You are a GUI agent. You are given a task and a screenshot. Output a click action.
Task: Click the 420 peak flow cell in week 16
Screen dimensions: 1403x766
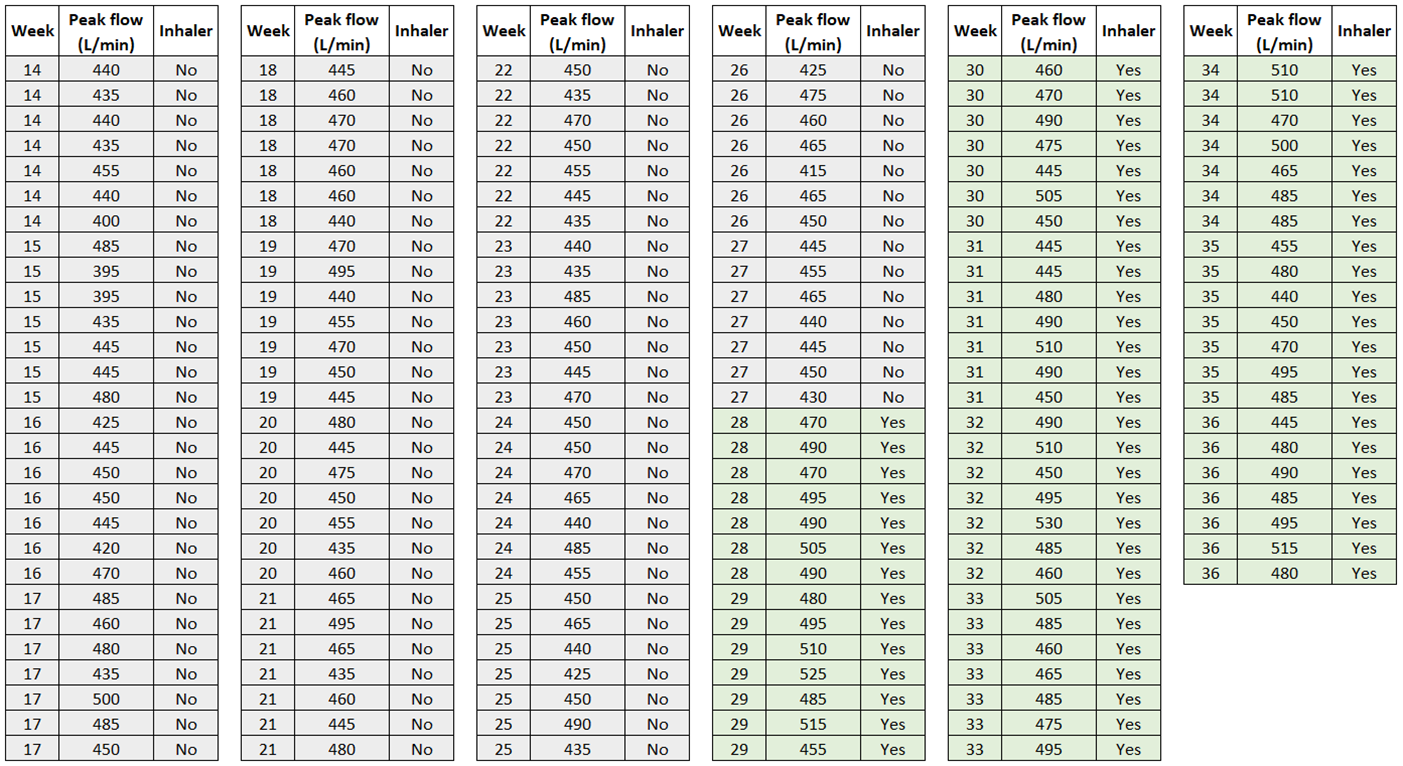pyautogui.click(x=105, y=548)
